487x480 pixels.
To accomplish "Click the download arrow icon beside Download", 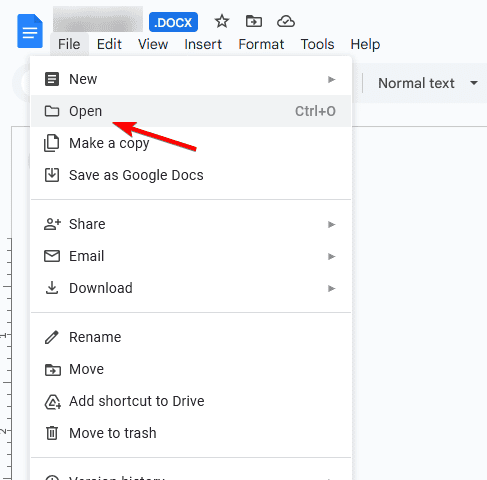I will coord(52,288).
